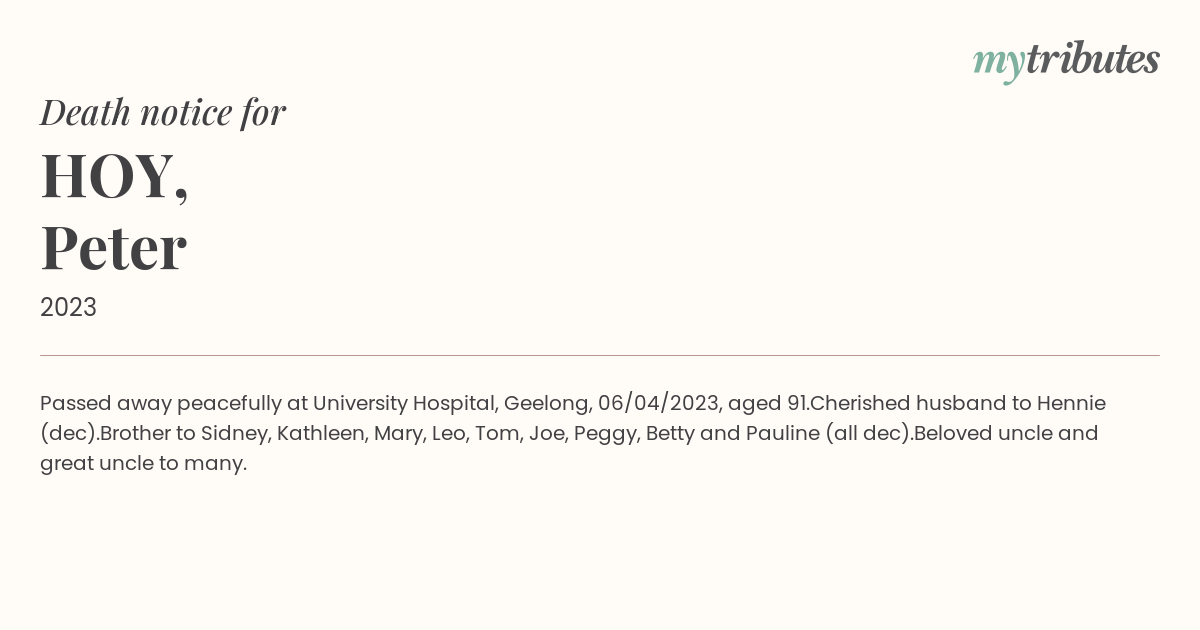1200x630 pixels.
Task: Click the "tributes" part of the logo
Action: click(1092, 60)
